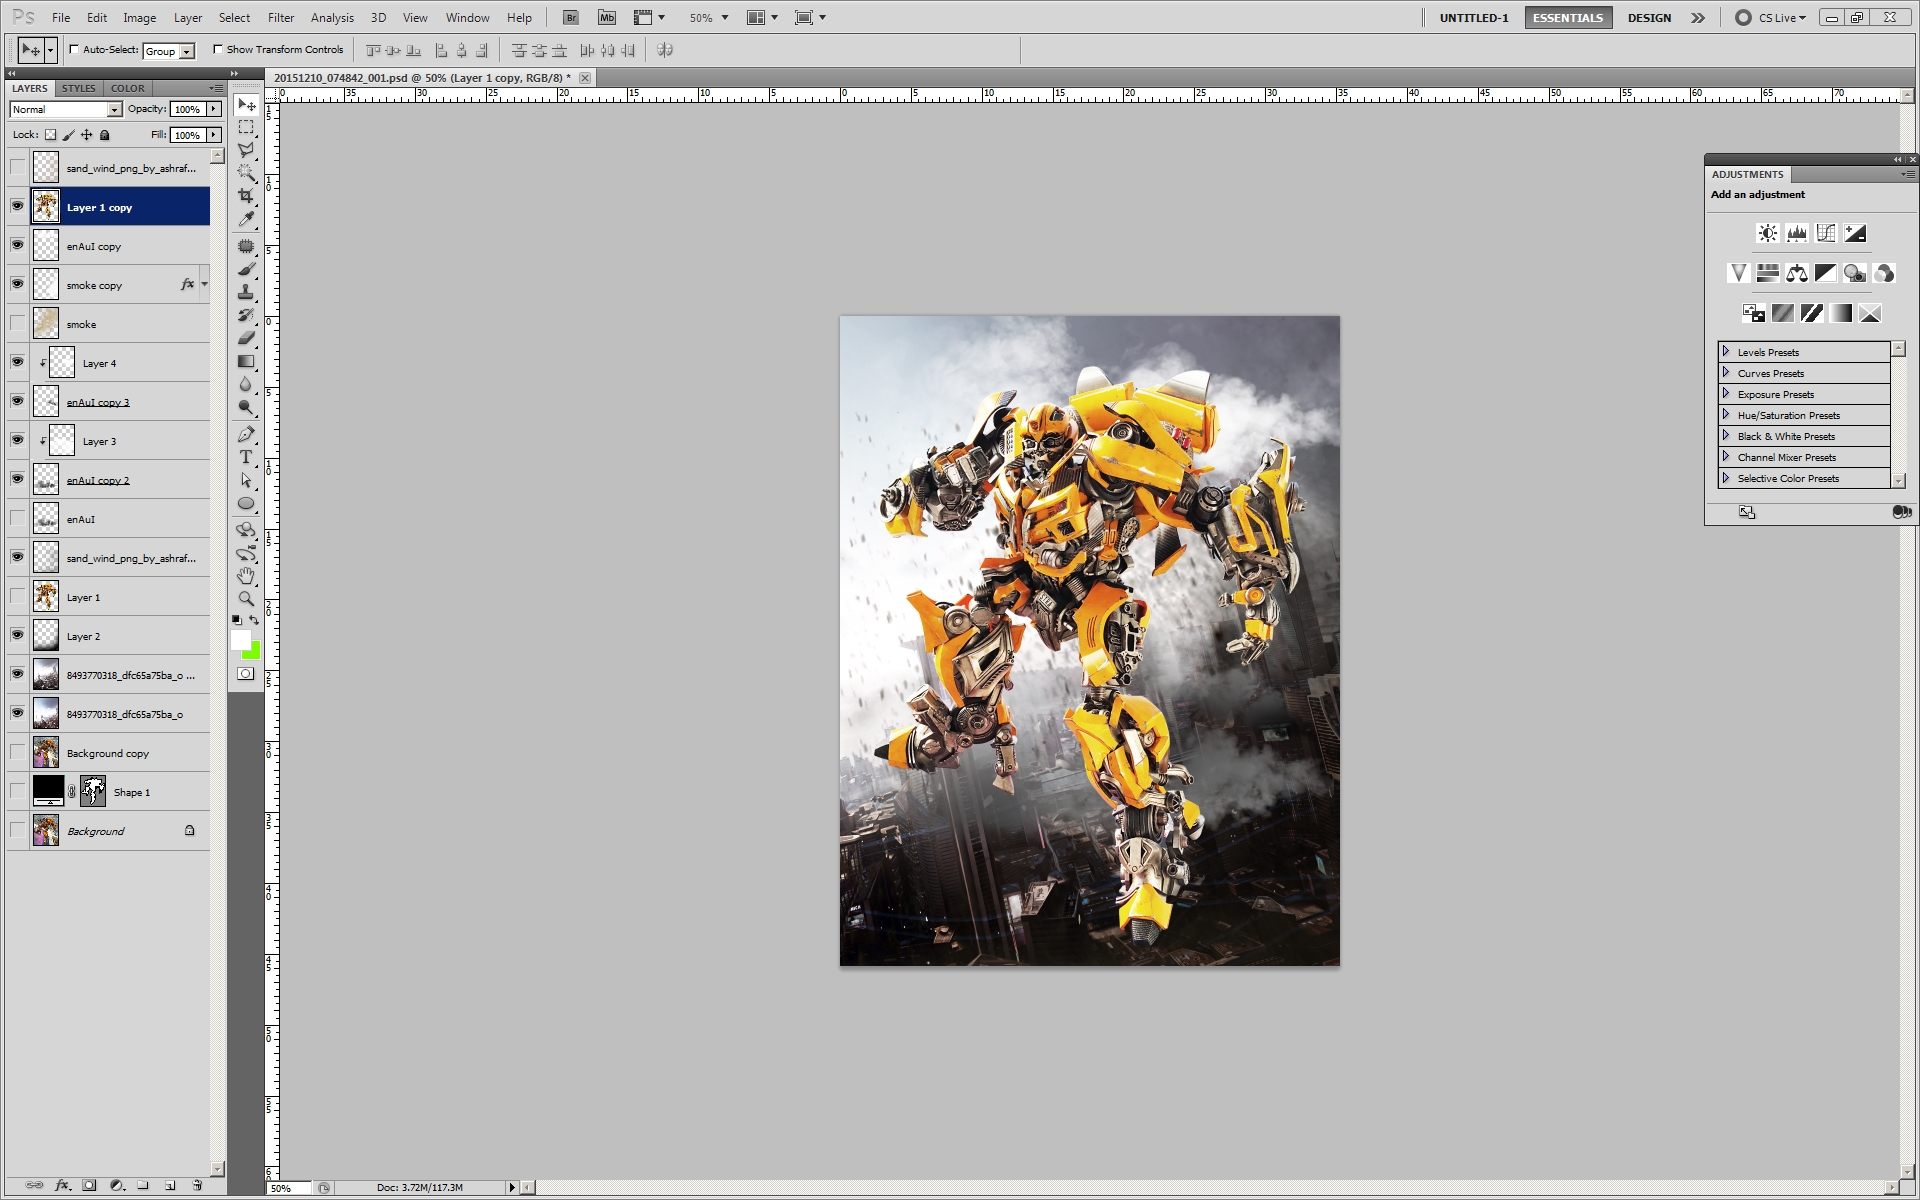Show the Layer 1 layer
This screenshot has width=1920, height=1200.
(17, 596)
